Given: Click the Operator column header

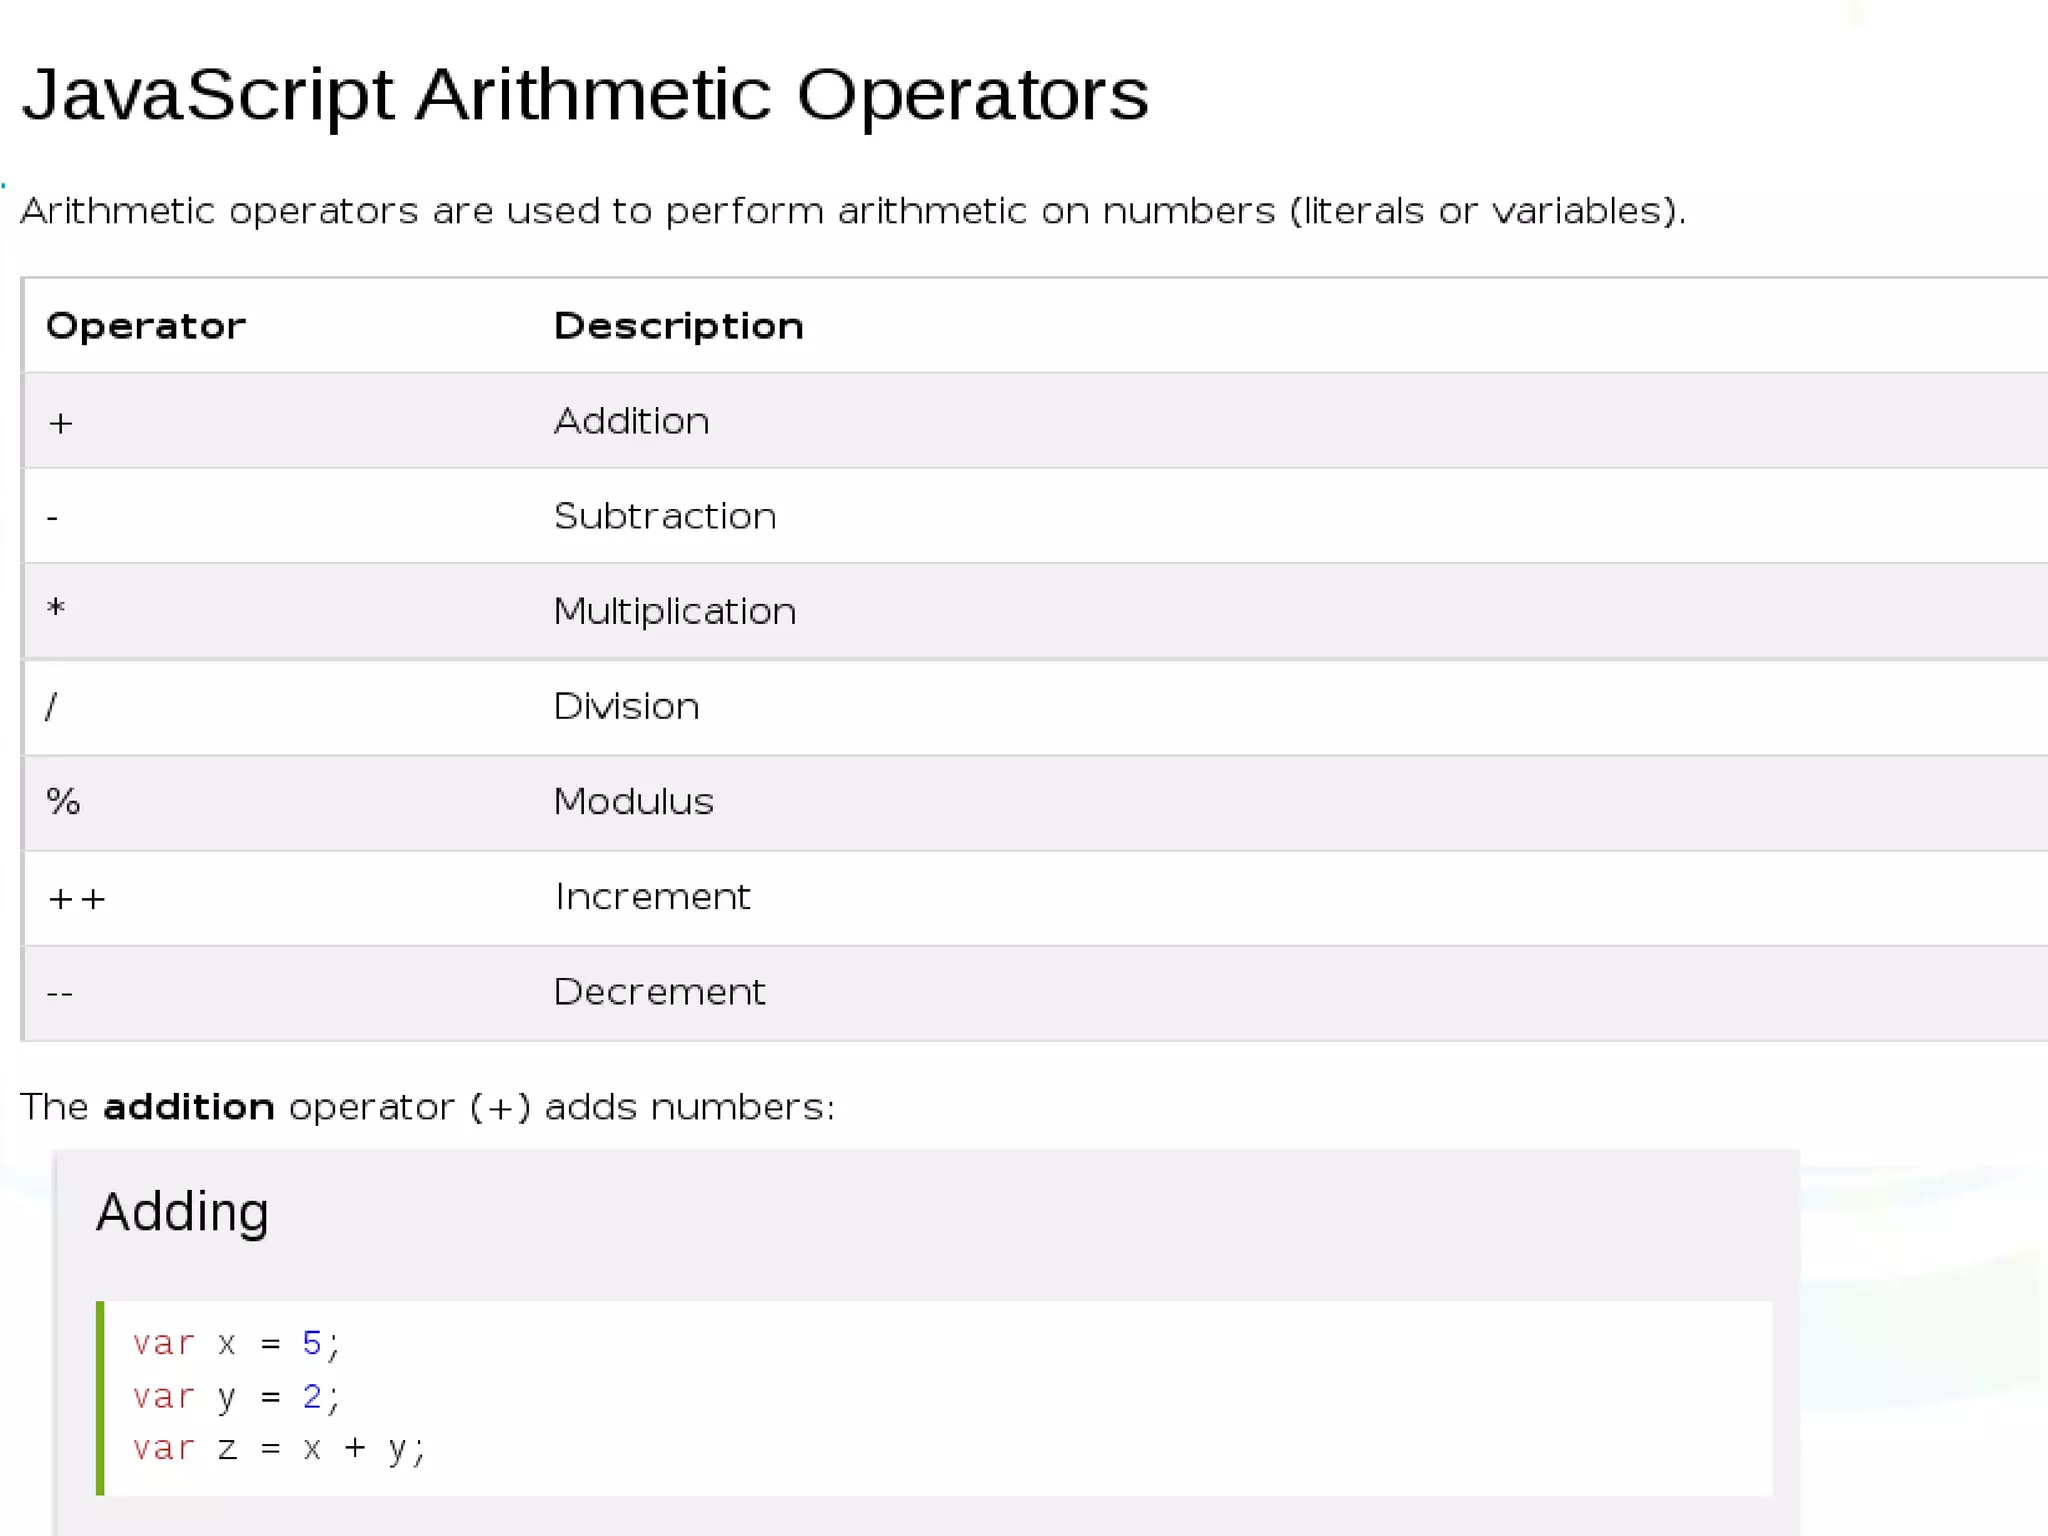Looking at the screenshot, I should tap(146, 326).
